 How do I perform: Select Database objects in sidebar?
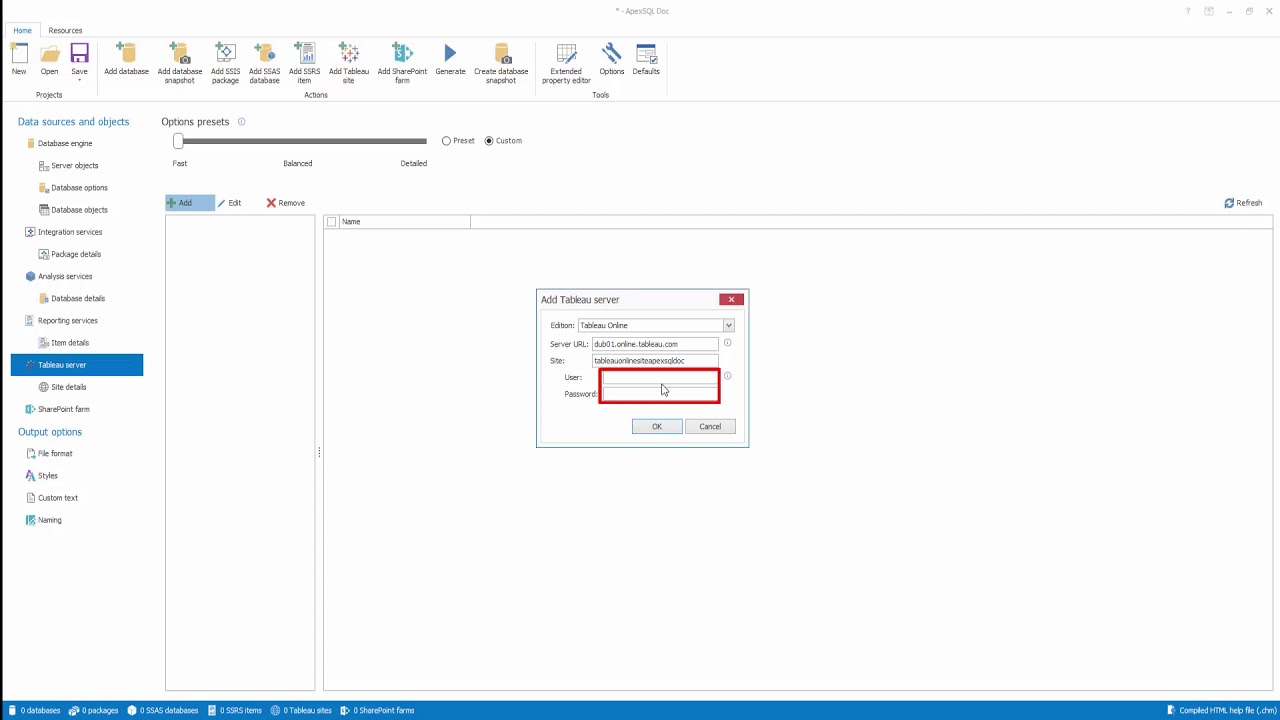click(77, 210)
